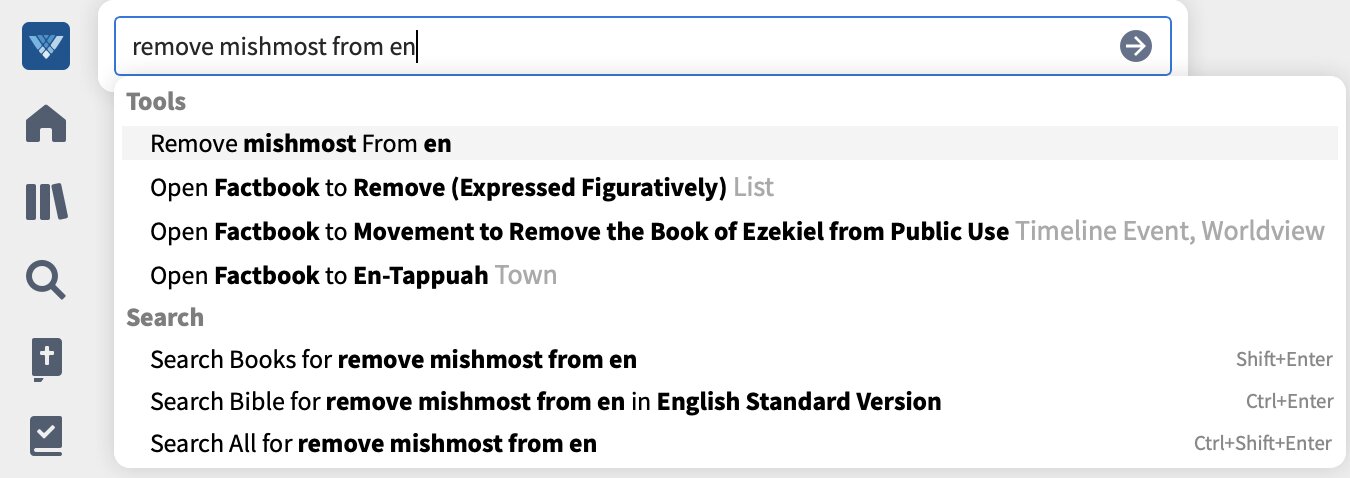
Task: Submit the command with arrow button
Action: click(x=1135, y=45)
